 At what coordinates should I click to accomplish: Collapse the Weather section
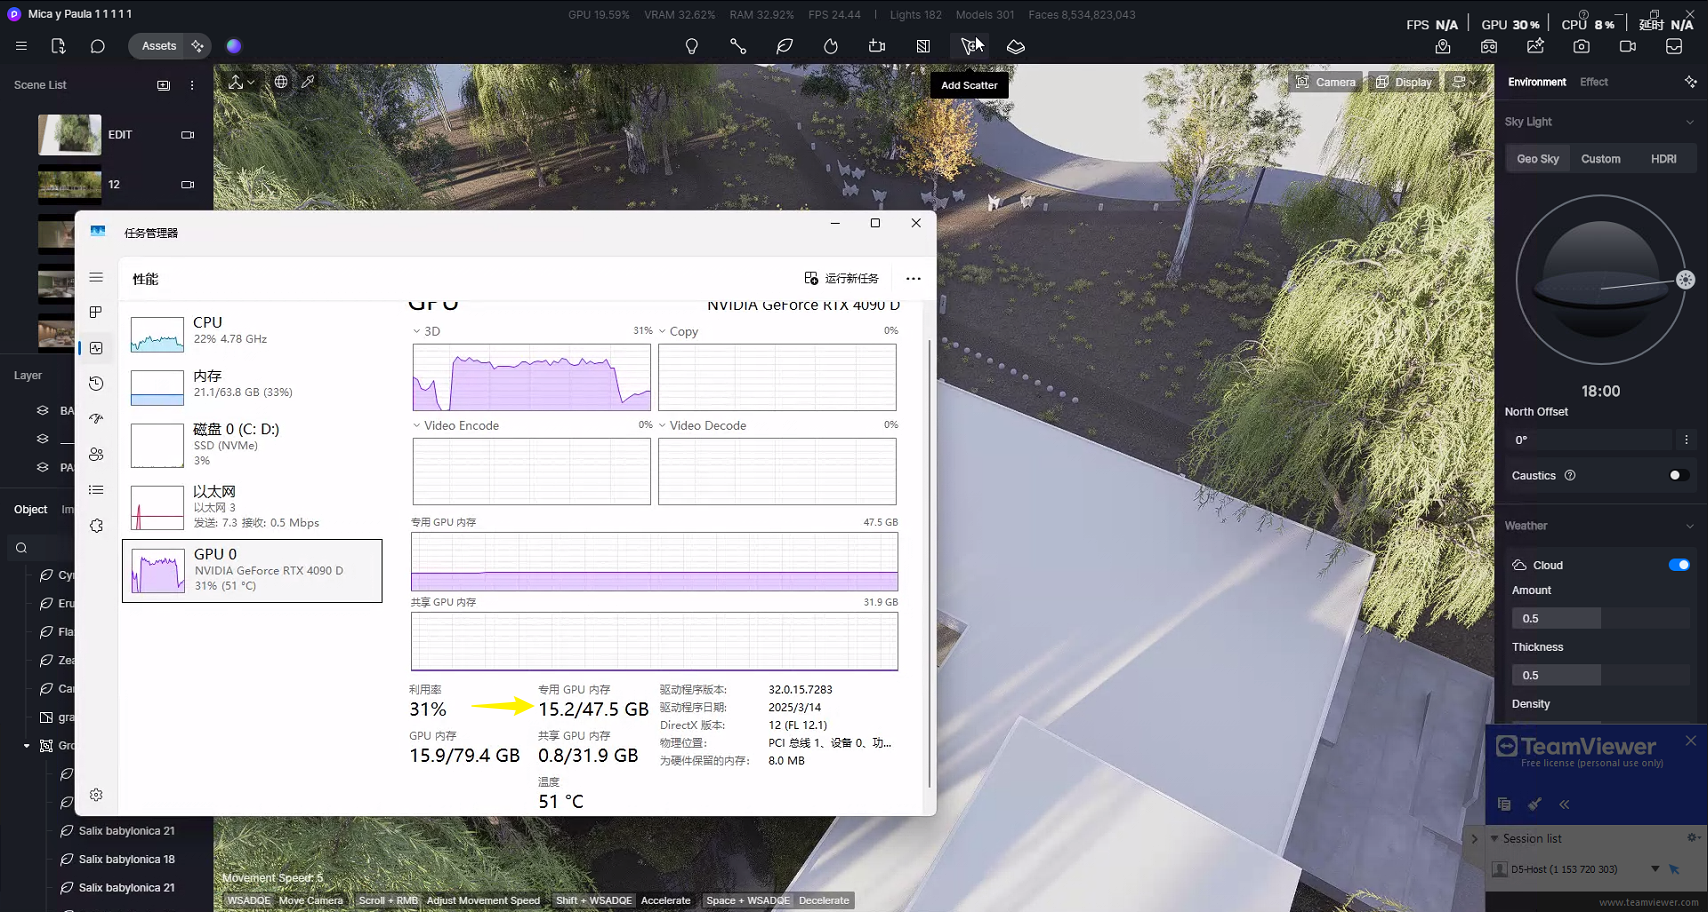1690,526
